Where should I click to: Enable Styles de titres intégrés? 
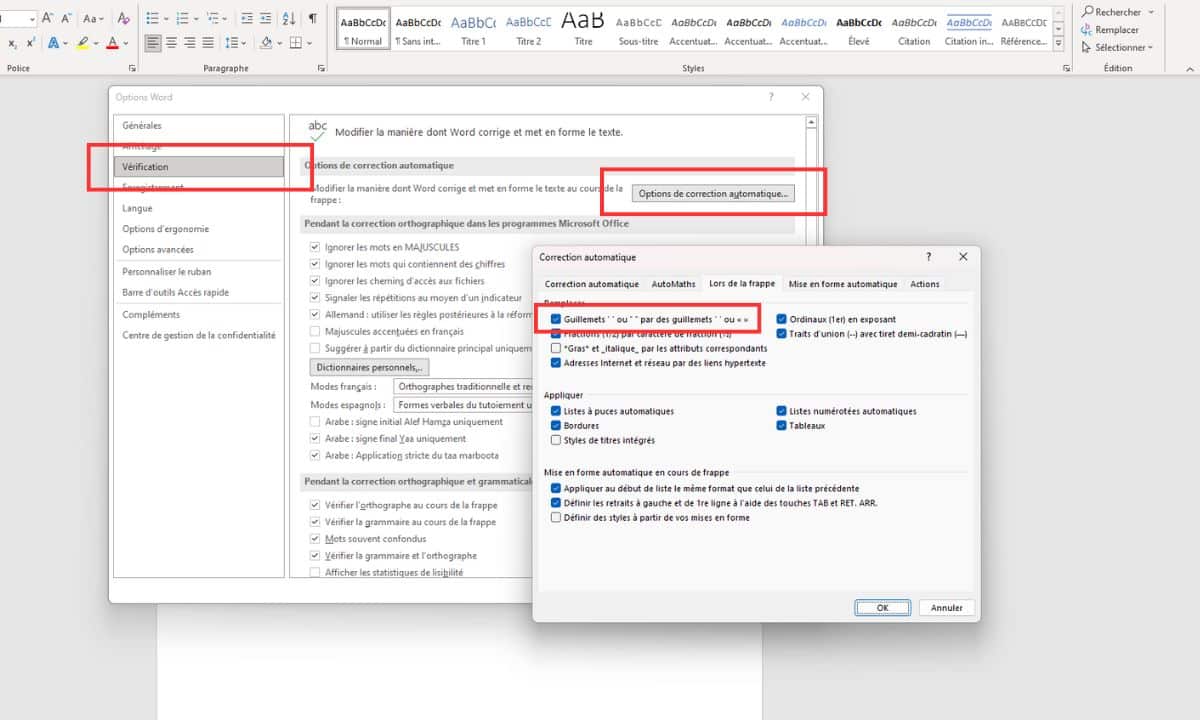coord(556,440)
